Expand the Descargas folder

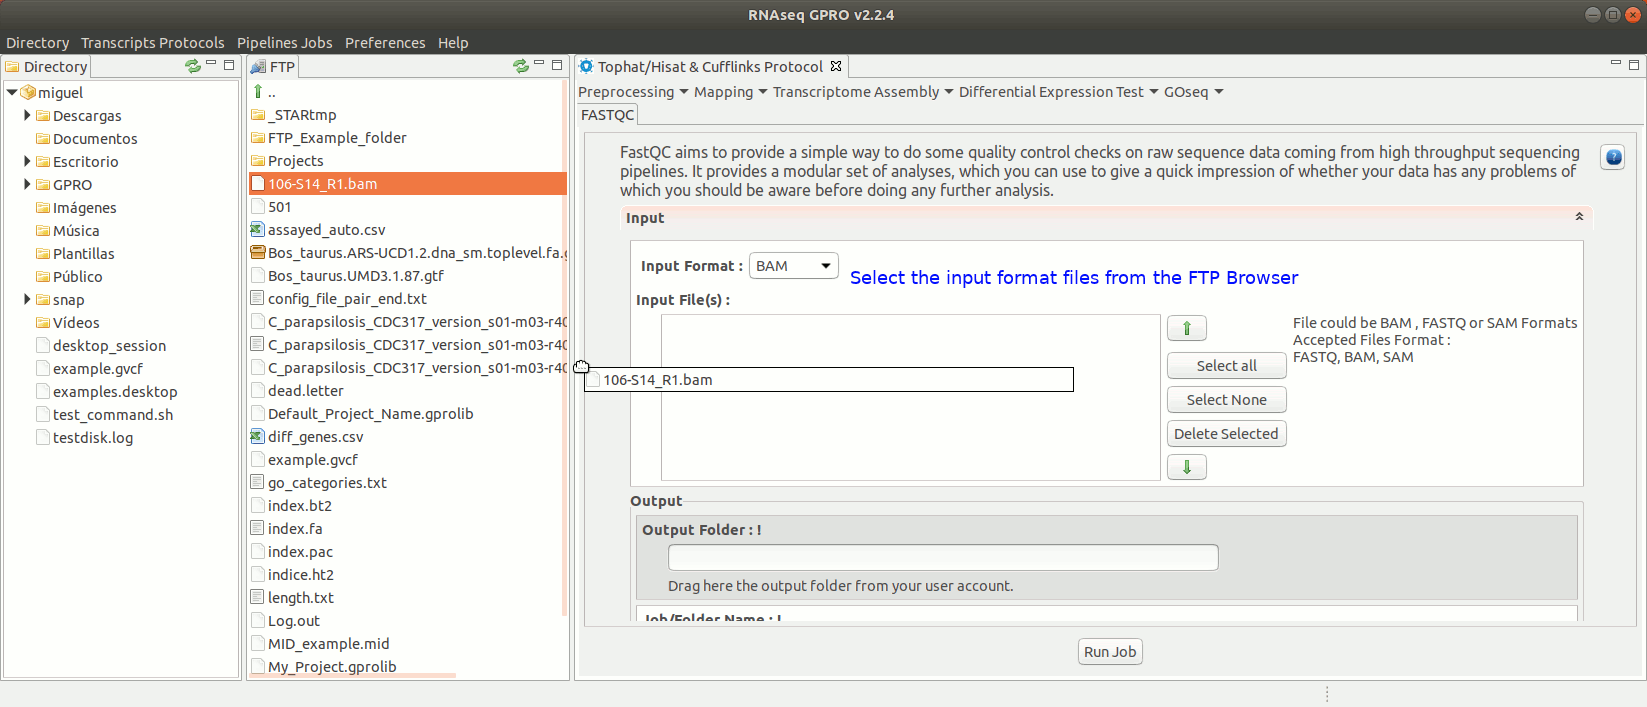click(27, 116)
